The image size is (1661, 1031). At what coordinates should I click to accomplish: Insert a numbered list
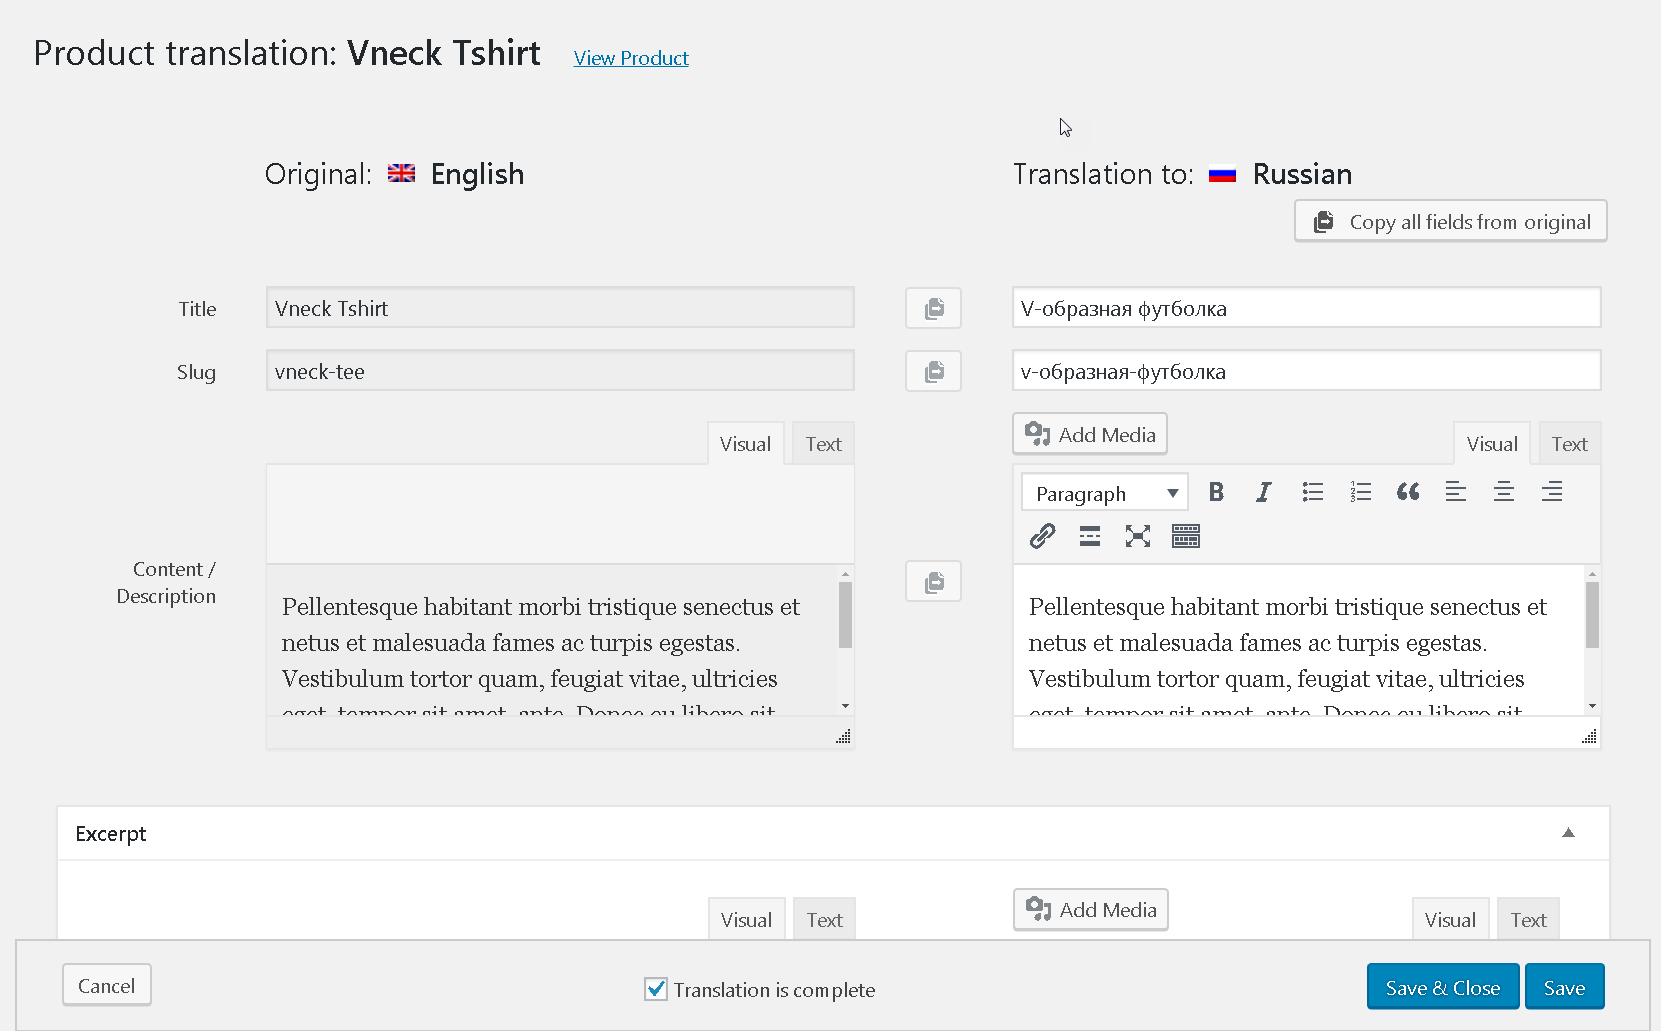[1360, 492]
